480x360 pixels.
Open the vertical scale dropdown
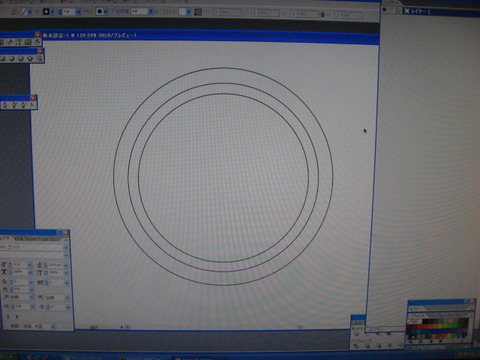tap(66, 273)
